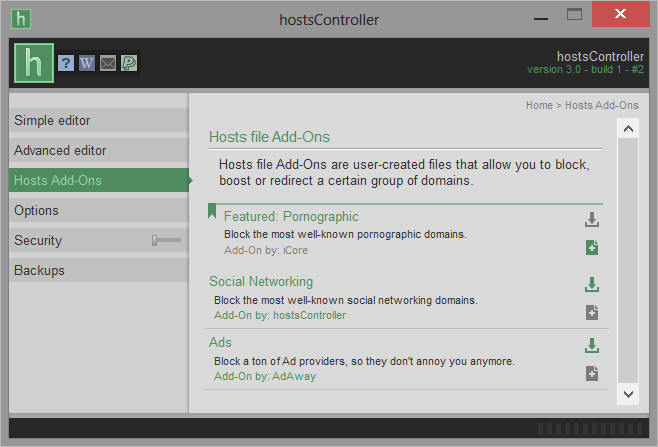Open the website W icon
The height and width of the screenshot is (447, 658).
coord(87,63)
